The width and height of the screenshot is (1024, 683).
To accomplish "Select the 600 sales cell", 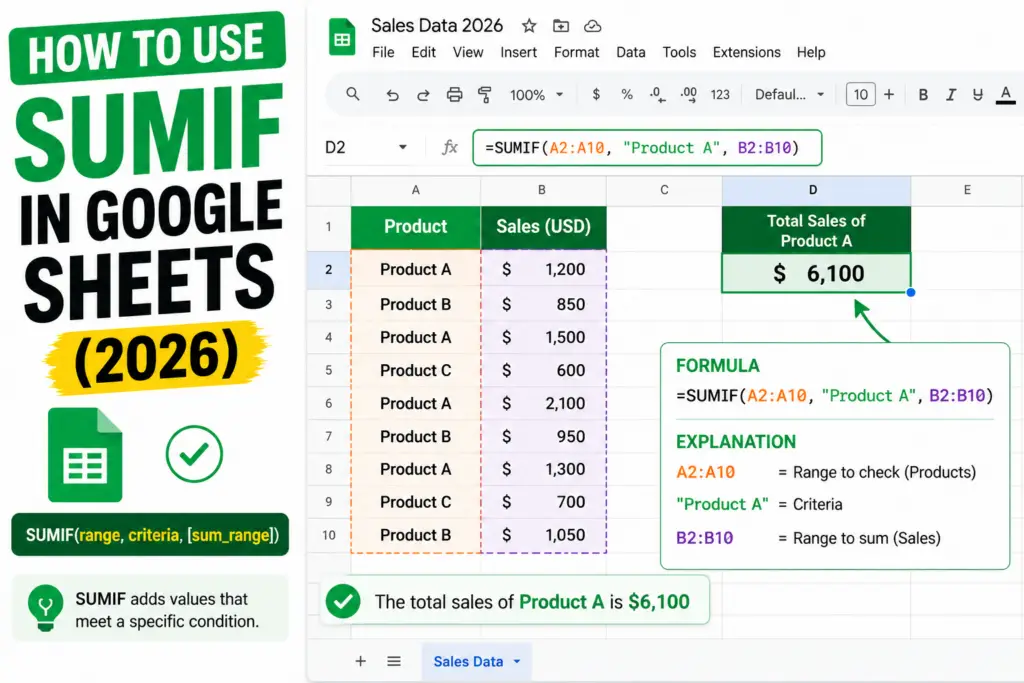I will [543, 370].
